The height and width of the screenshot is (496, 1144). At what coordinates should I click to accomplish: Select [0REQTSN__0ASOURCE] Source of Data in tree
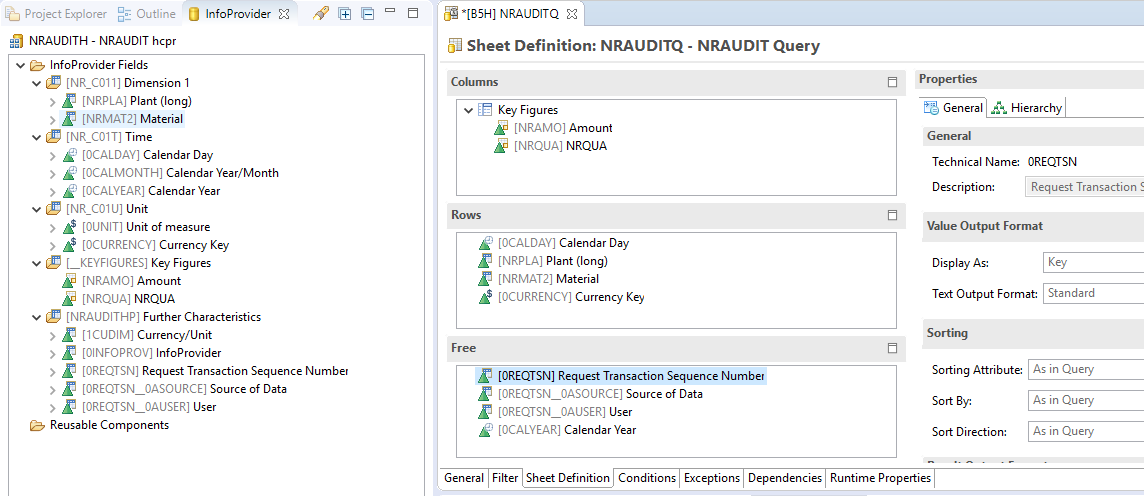click(x=184, y=389)
